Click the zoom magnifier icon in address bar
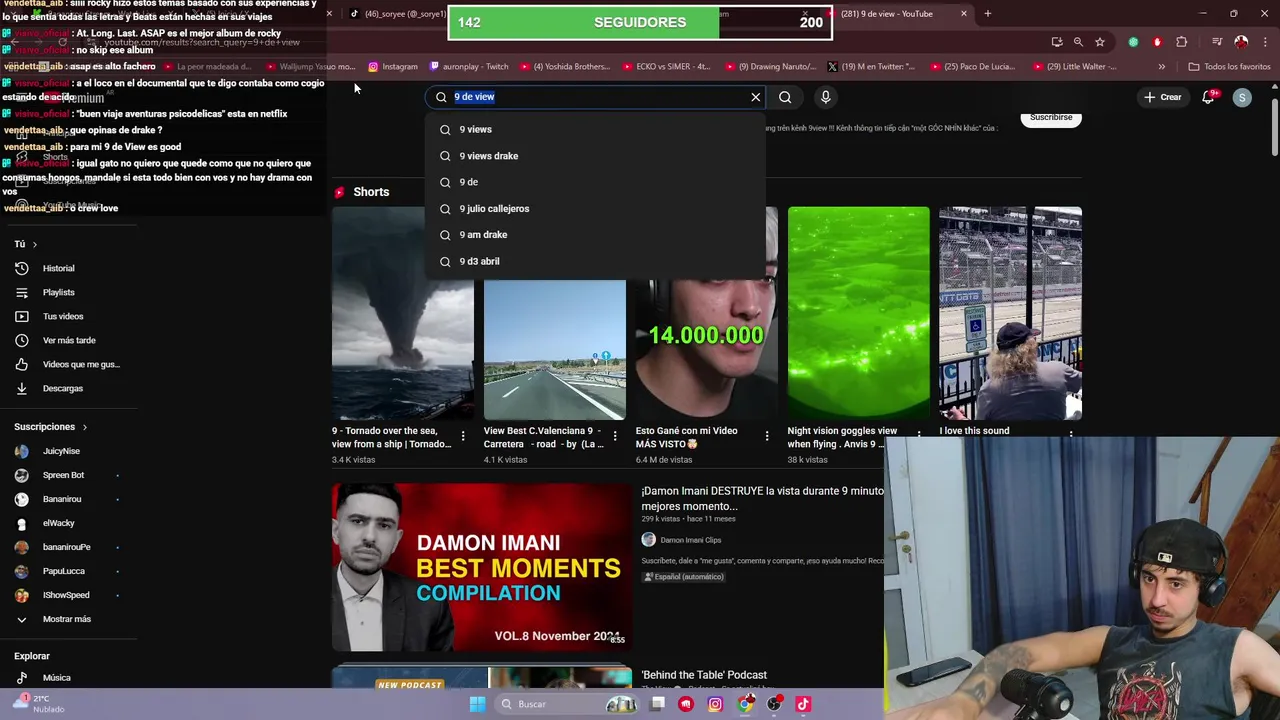Image resolution: width=1280 pixels, height=720 pixels. [1078, 42]
